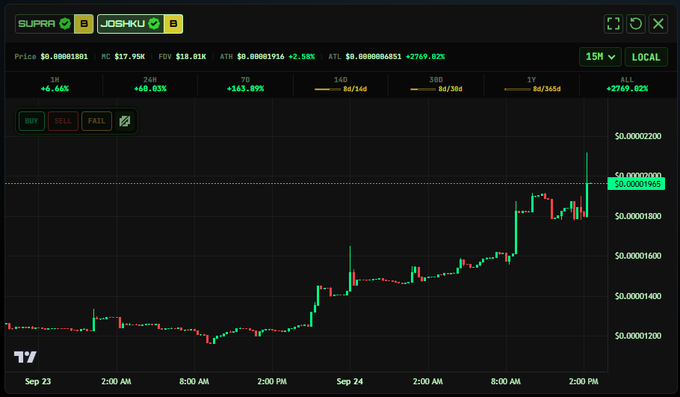
Task: Select the SUPRA token tab
Action: coord(54,24)
